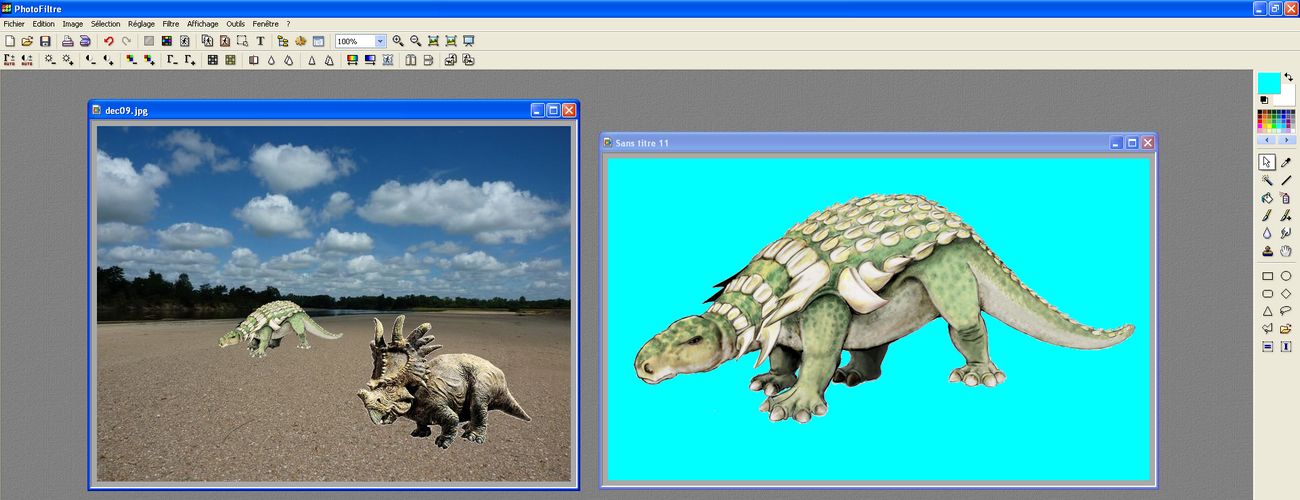Click the Save floppy disk icon
Viewport: 1300px width, 500px height.
tap(45, 41)
